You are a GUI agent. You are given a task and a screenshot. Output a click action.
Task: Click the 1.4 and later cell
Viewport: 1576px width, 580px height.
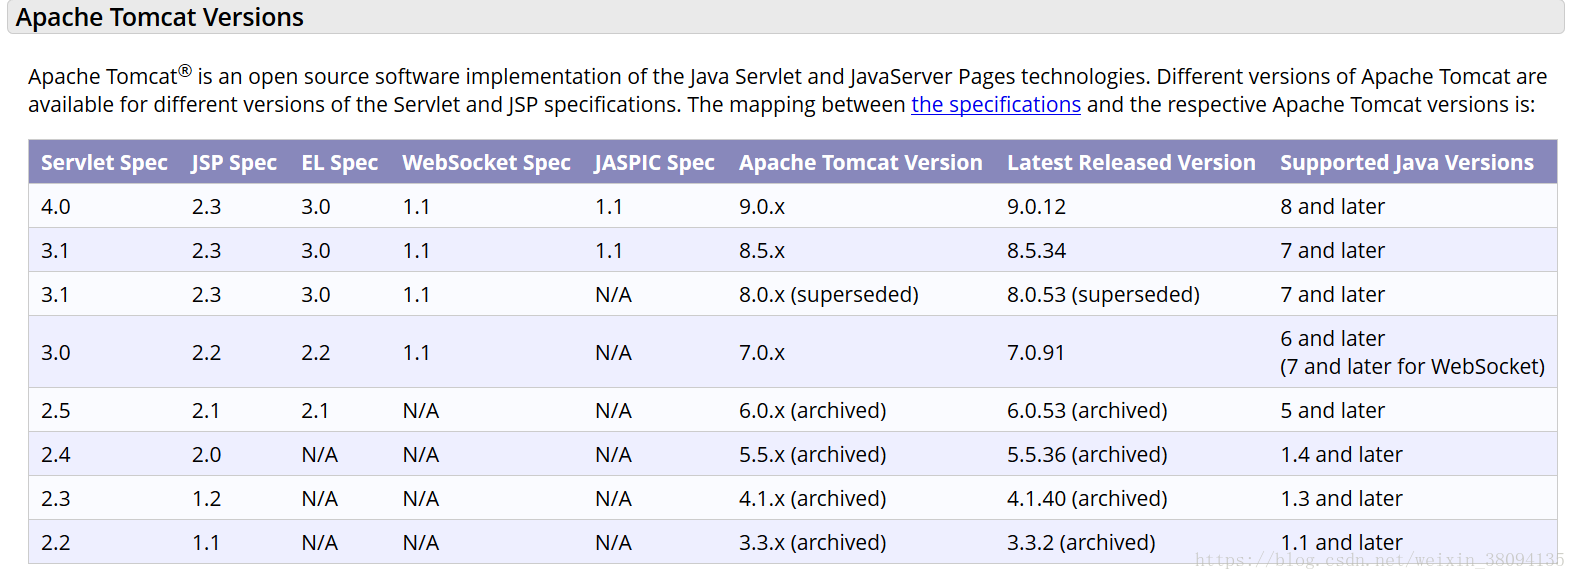coord(1341,455)
